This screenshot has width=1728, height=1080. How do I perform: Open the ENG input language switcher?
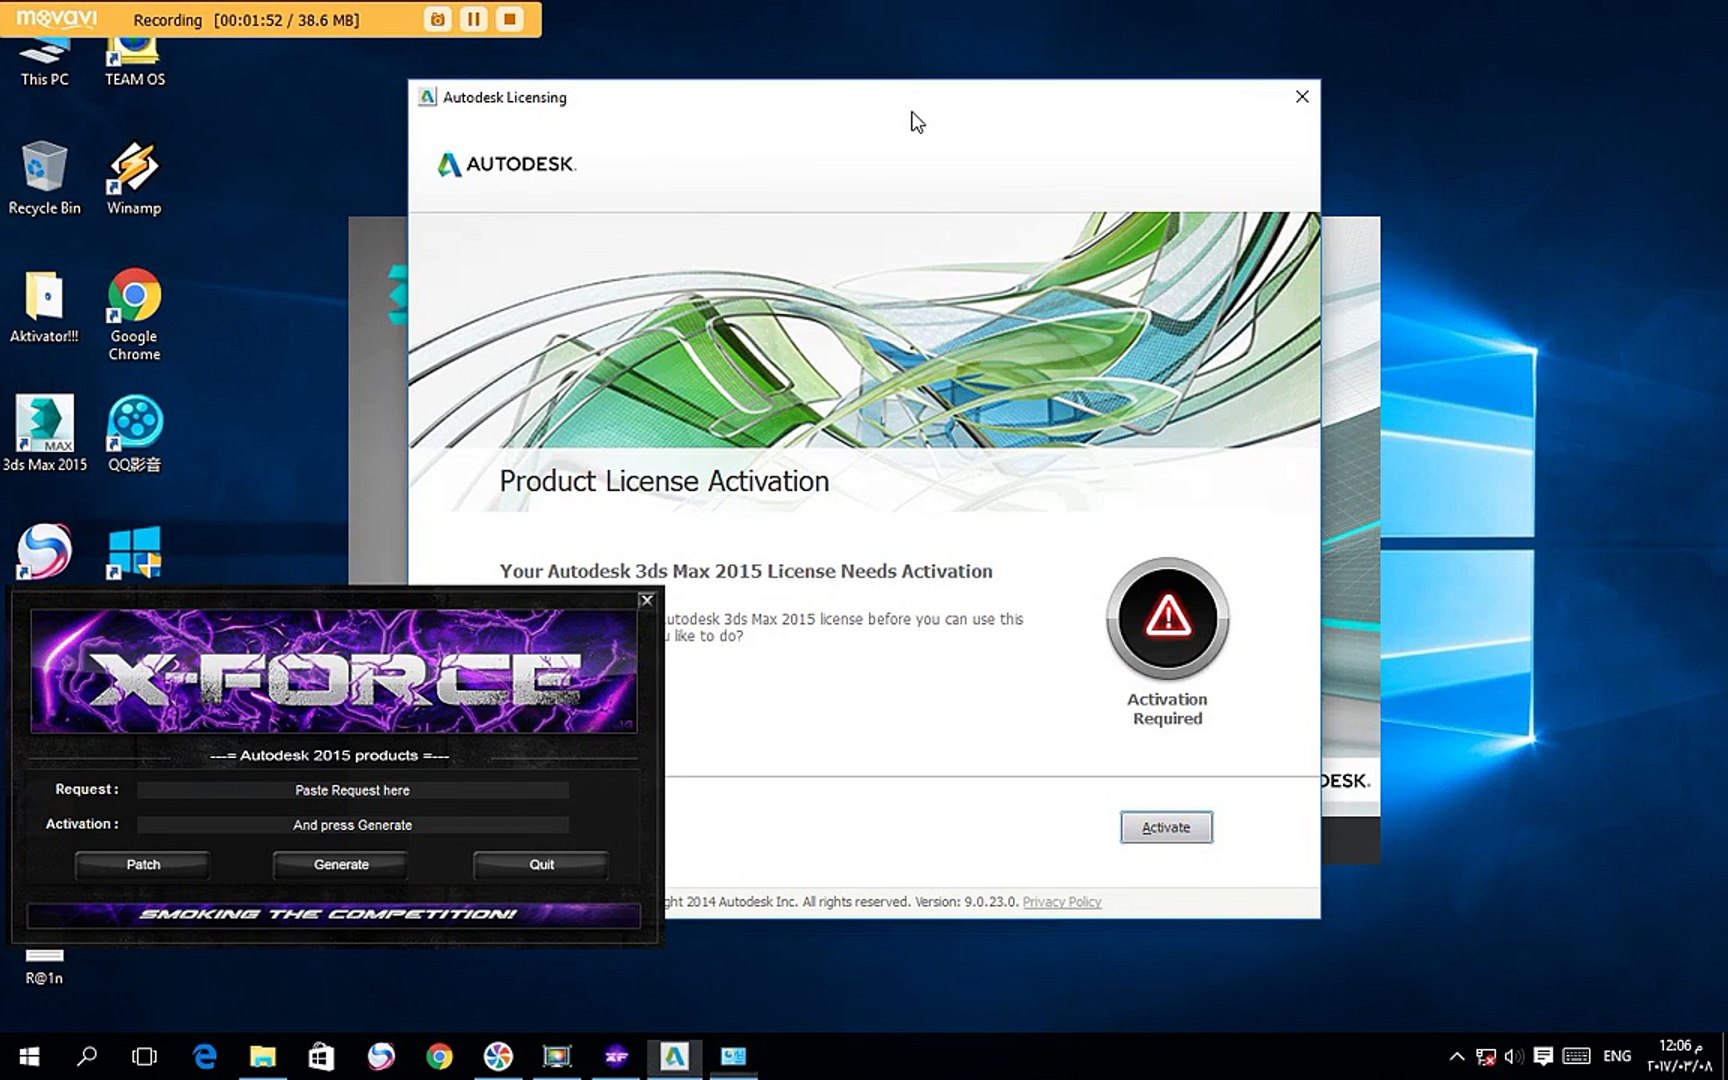coord(1616,1057)
